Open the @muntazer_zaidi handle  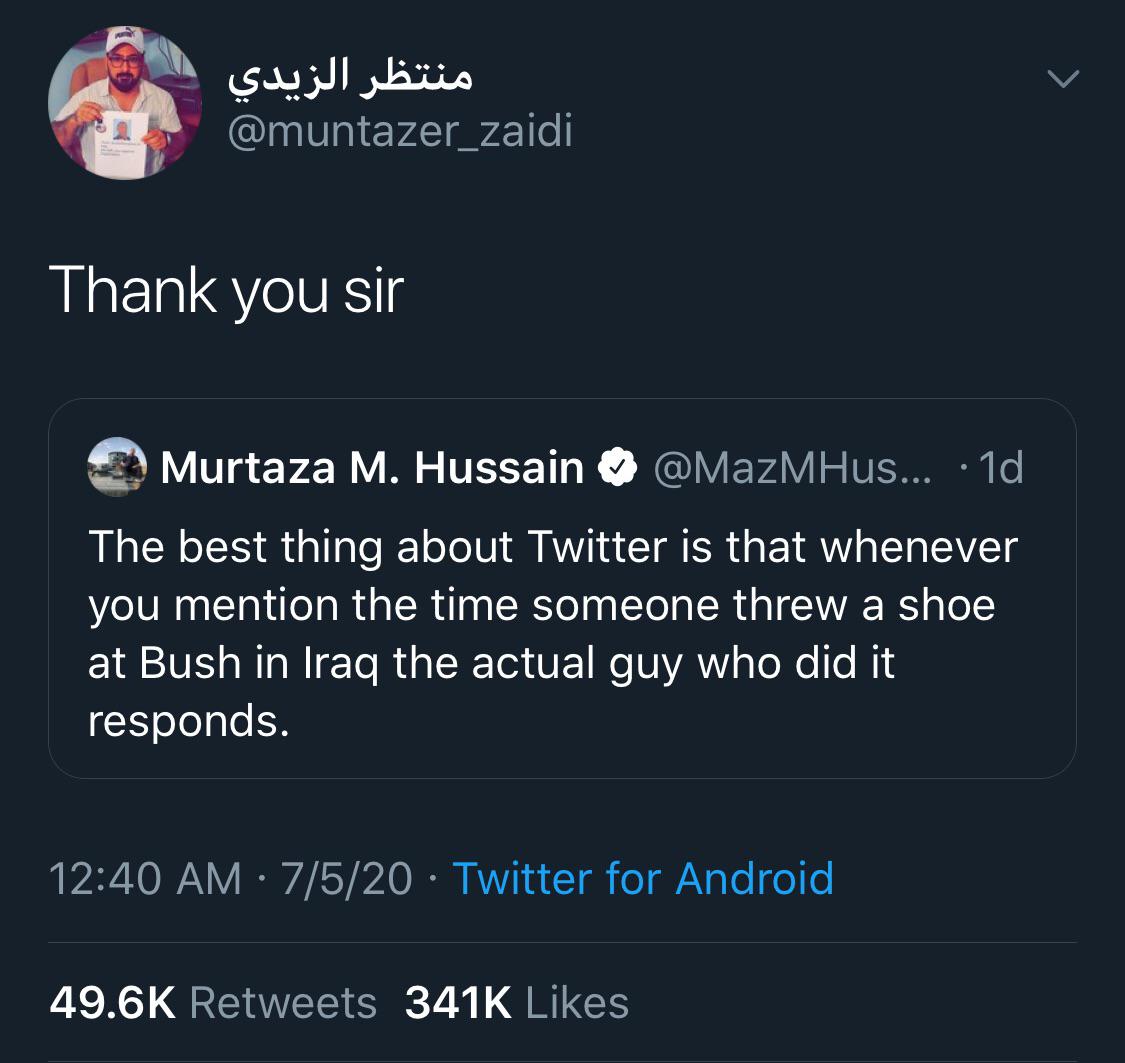401,132
